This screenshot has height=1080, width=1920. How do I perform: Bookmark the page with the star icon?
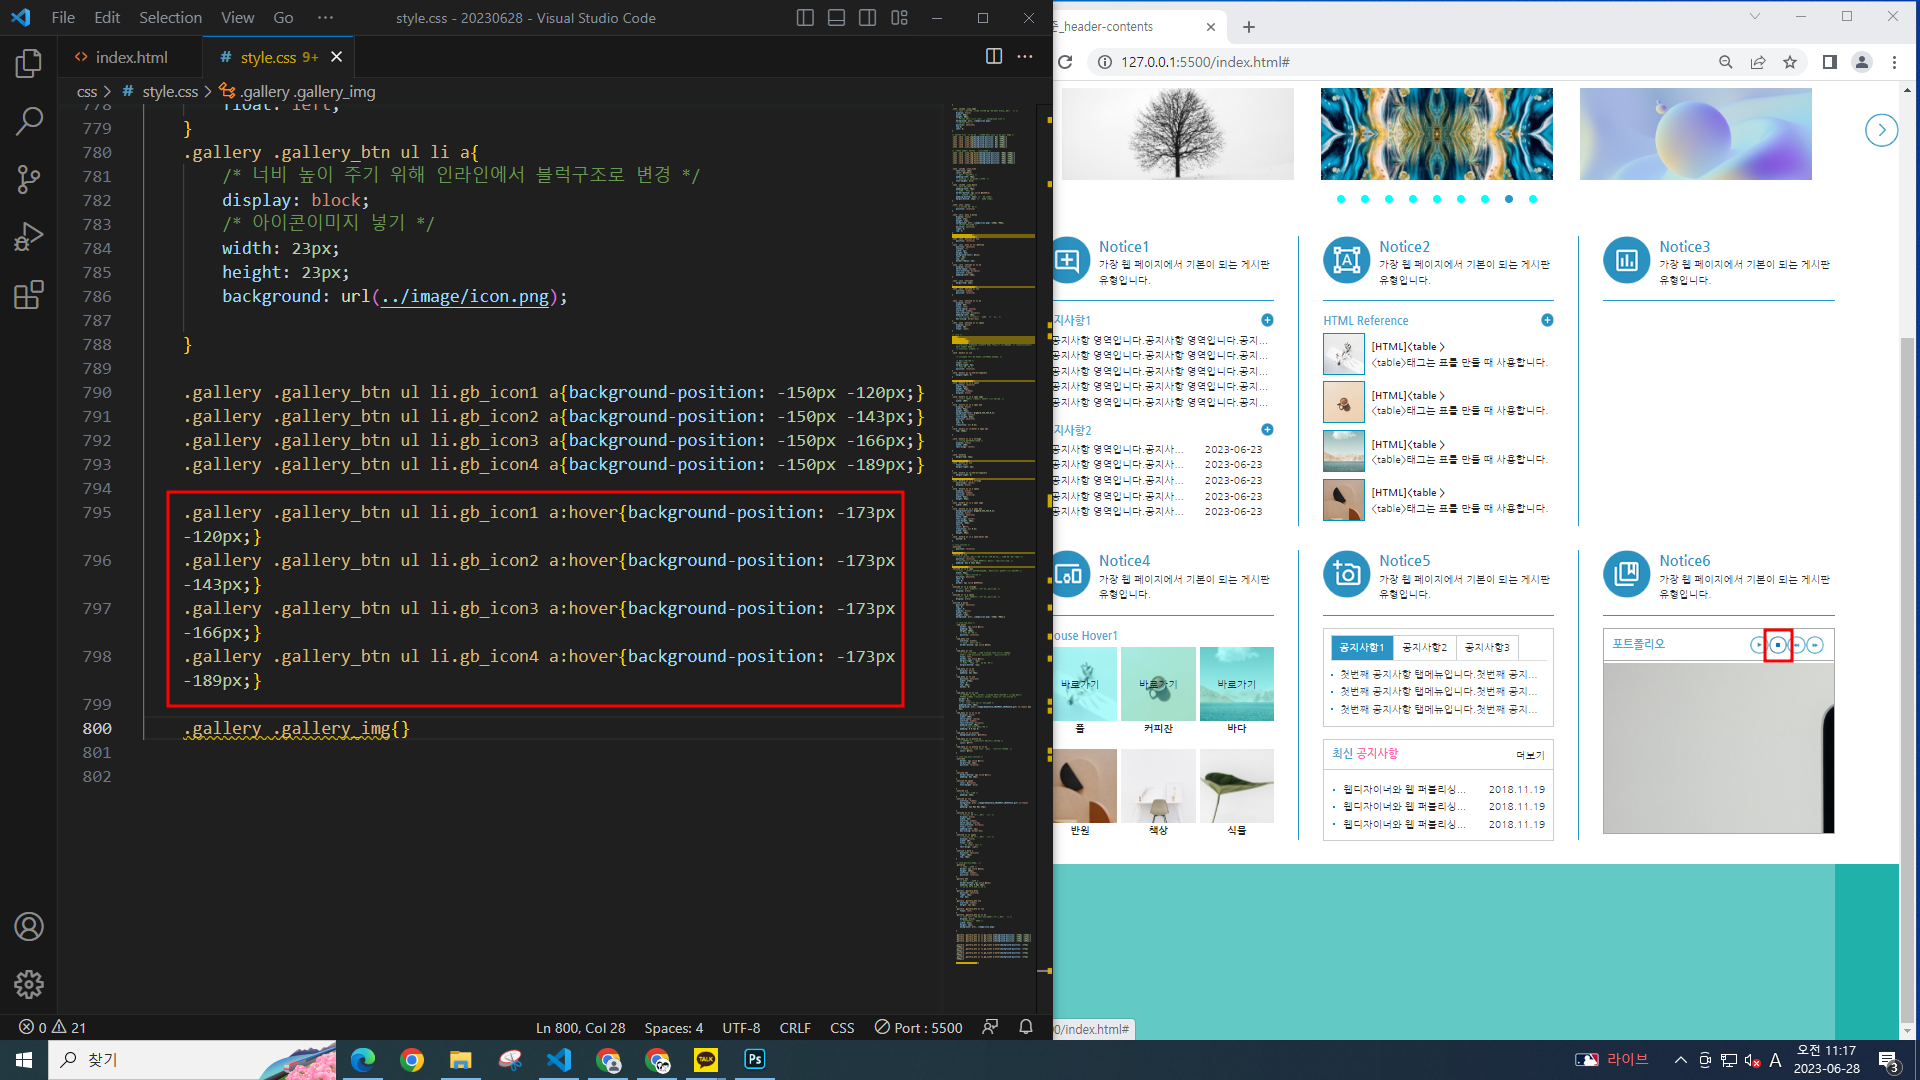click(1790, 62)
